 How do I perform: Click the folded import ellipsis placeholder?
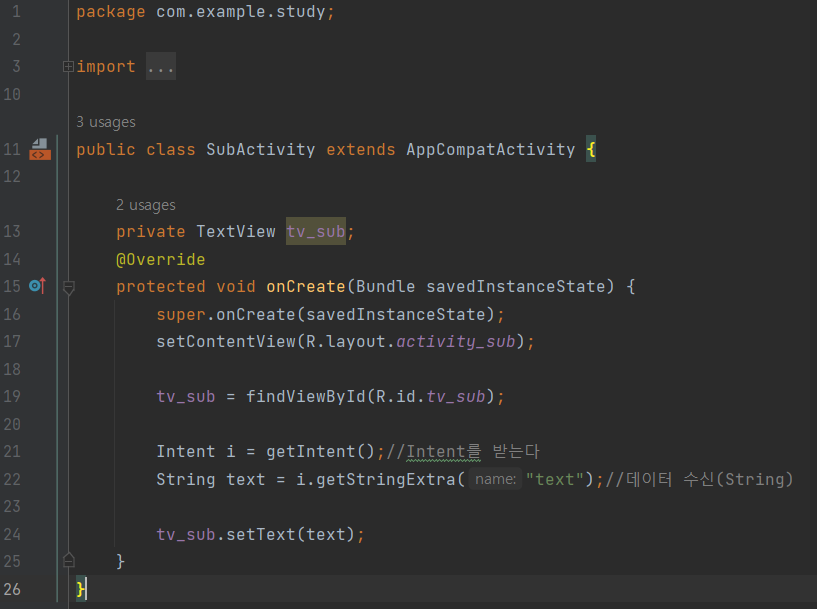[x=160, y=67]
